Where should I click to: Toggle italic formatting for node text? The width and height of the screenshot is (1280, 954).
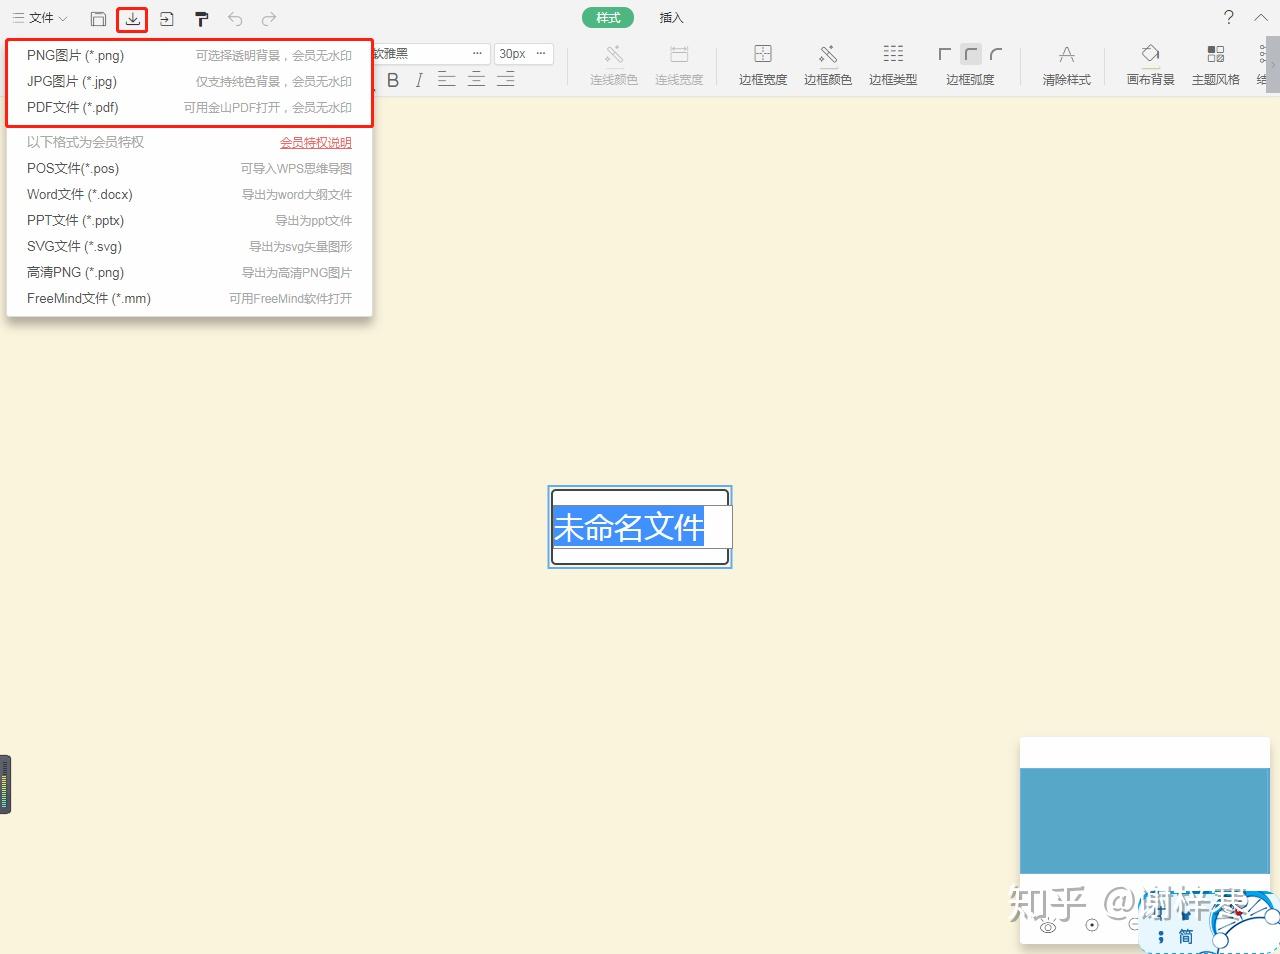click(419, 79)
